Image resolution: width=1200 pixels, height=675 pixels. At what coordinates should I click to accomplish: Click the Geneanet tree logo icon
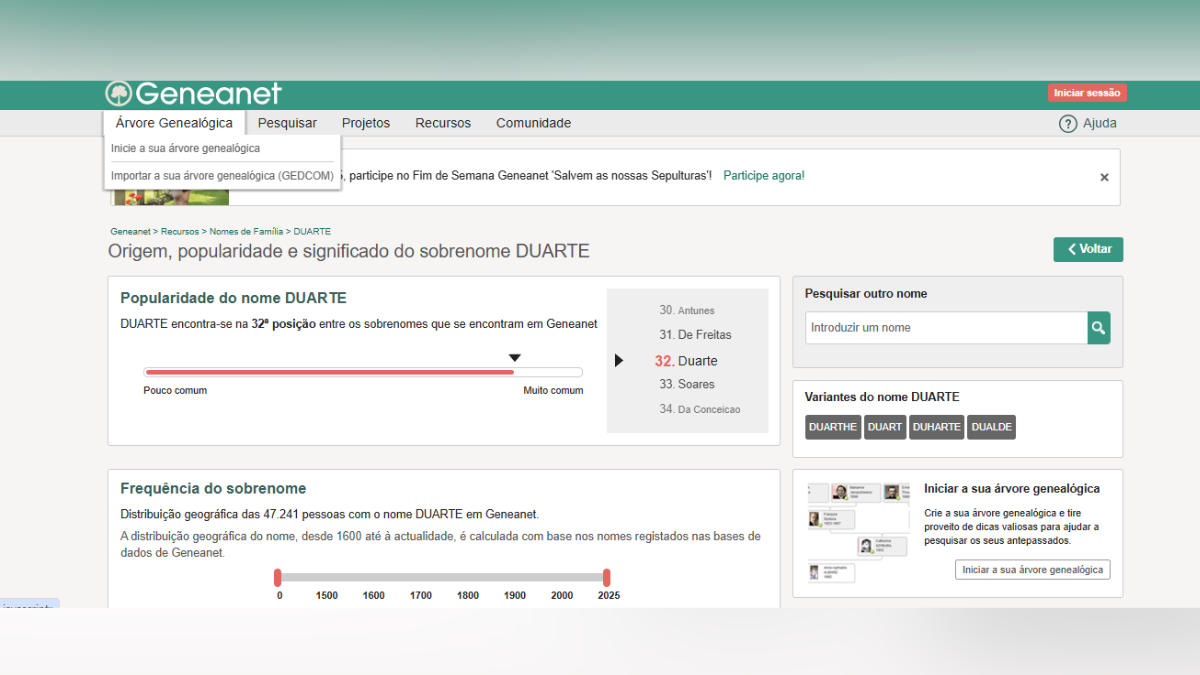[x=119, y=94]
